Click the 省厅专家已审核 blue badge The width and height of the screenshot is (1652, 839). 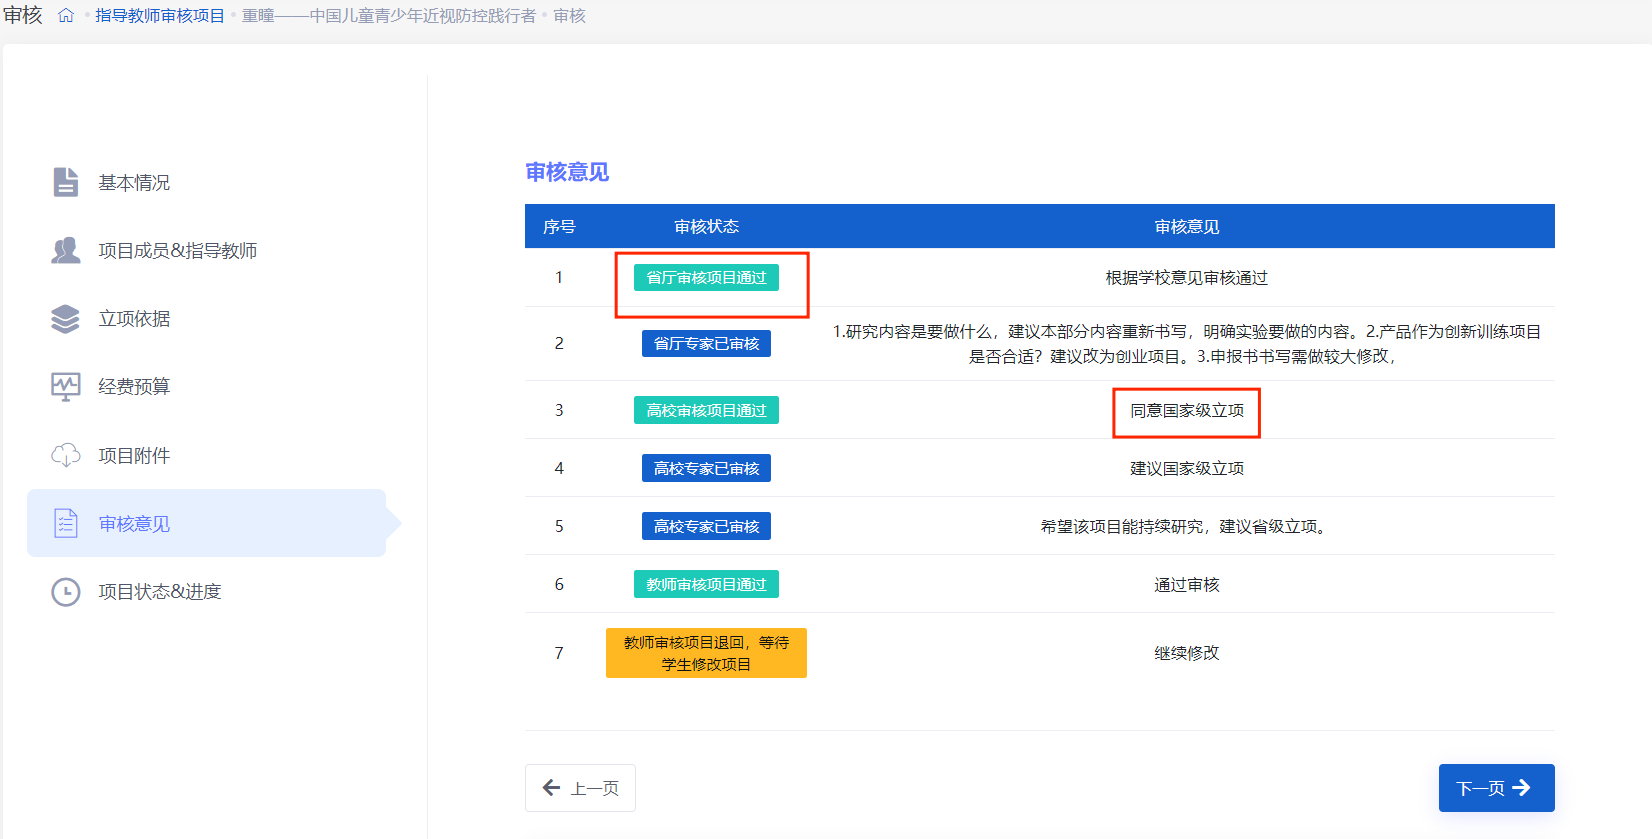click(x=706, y=344)
